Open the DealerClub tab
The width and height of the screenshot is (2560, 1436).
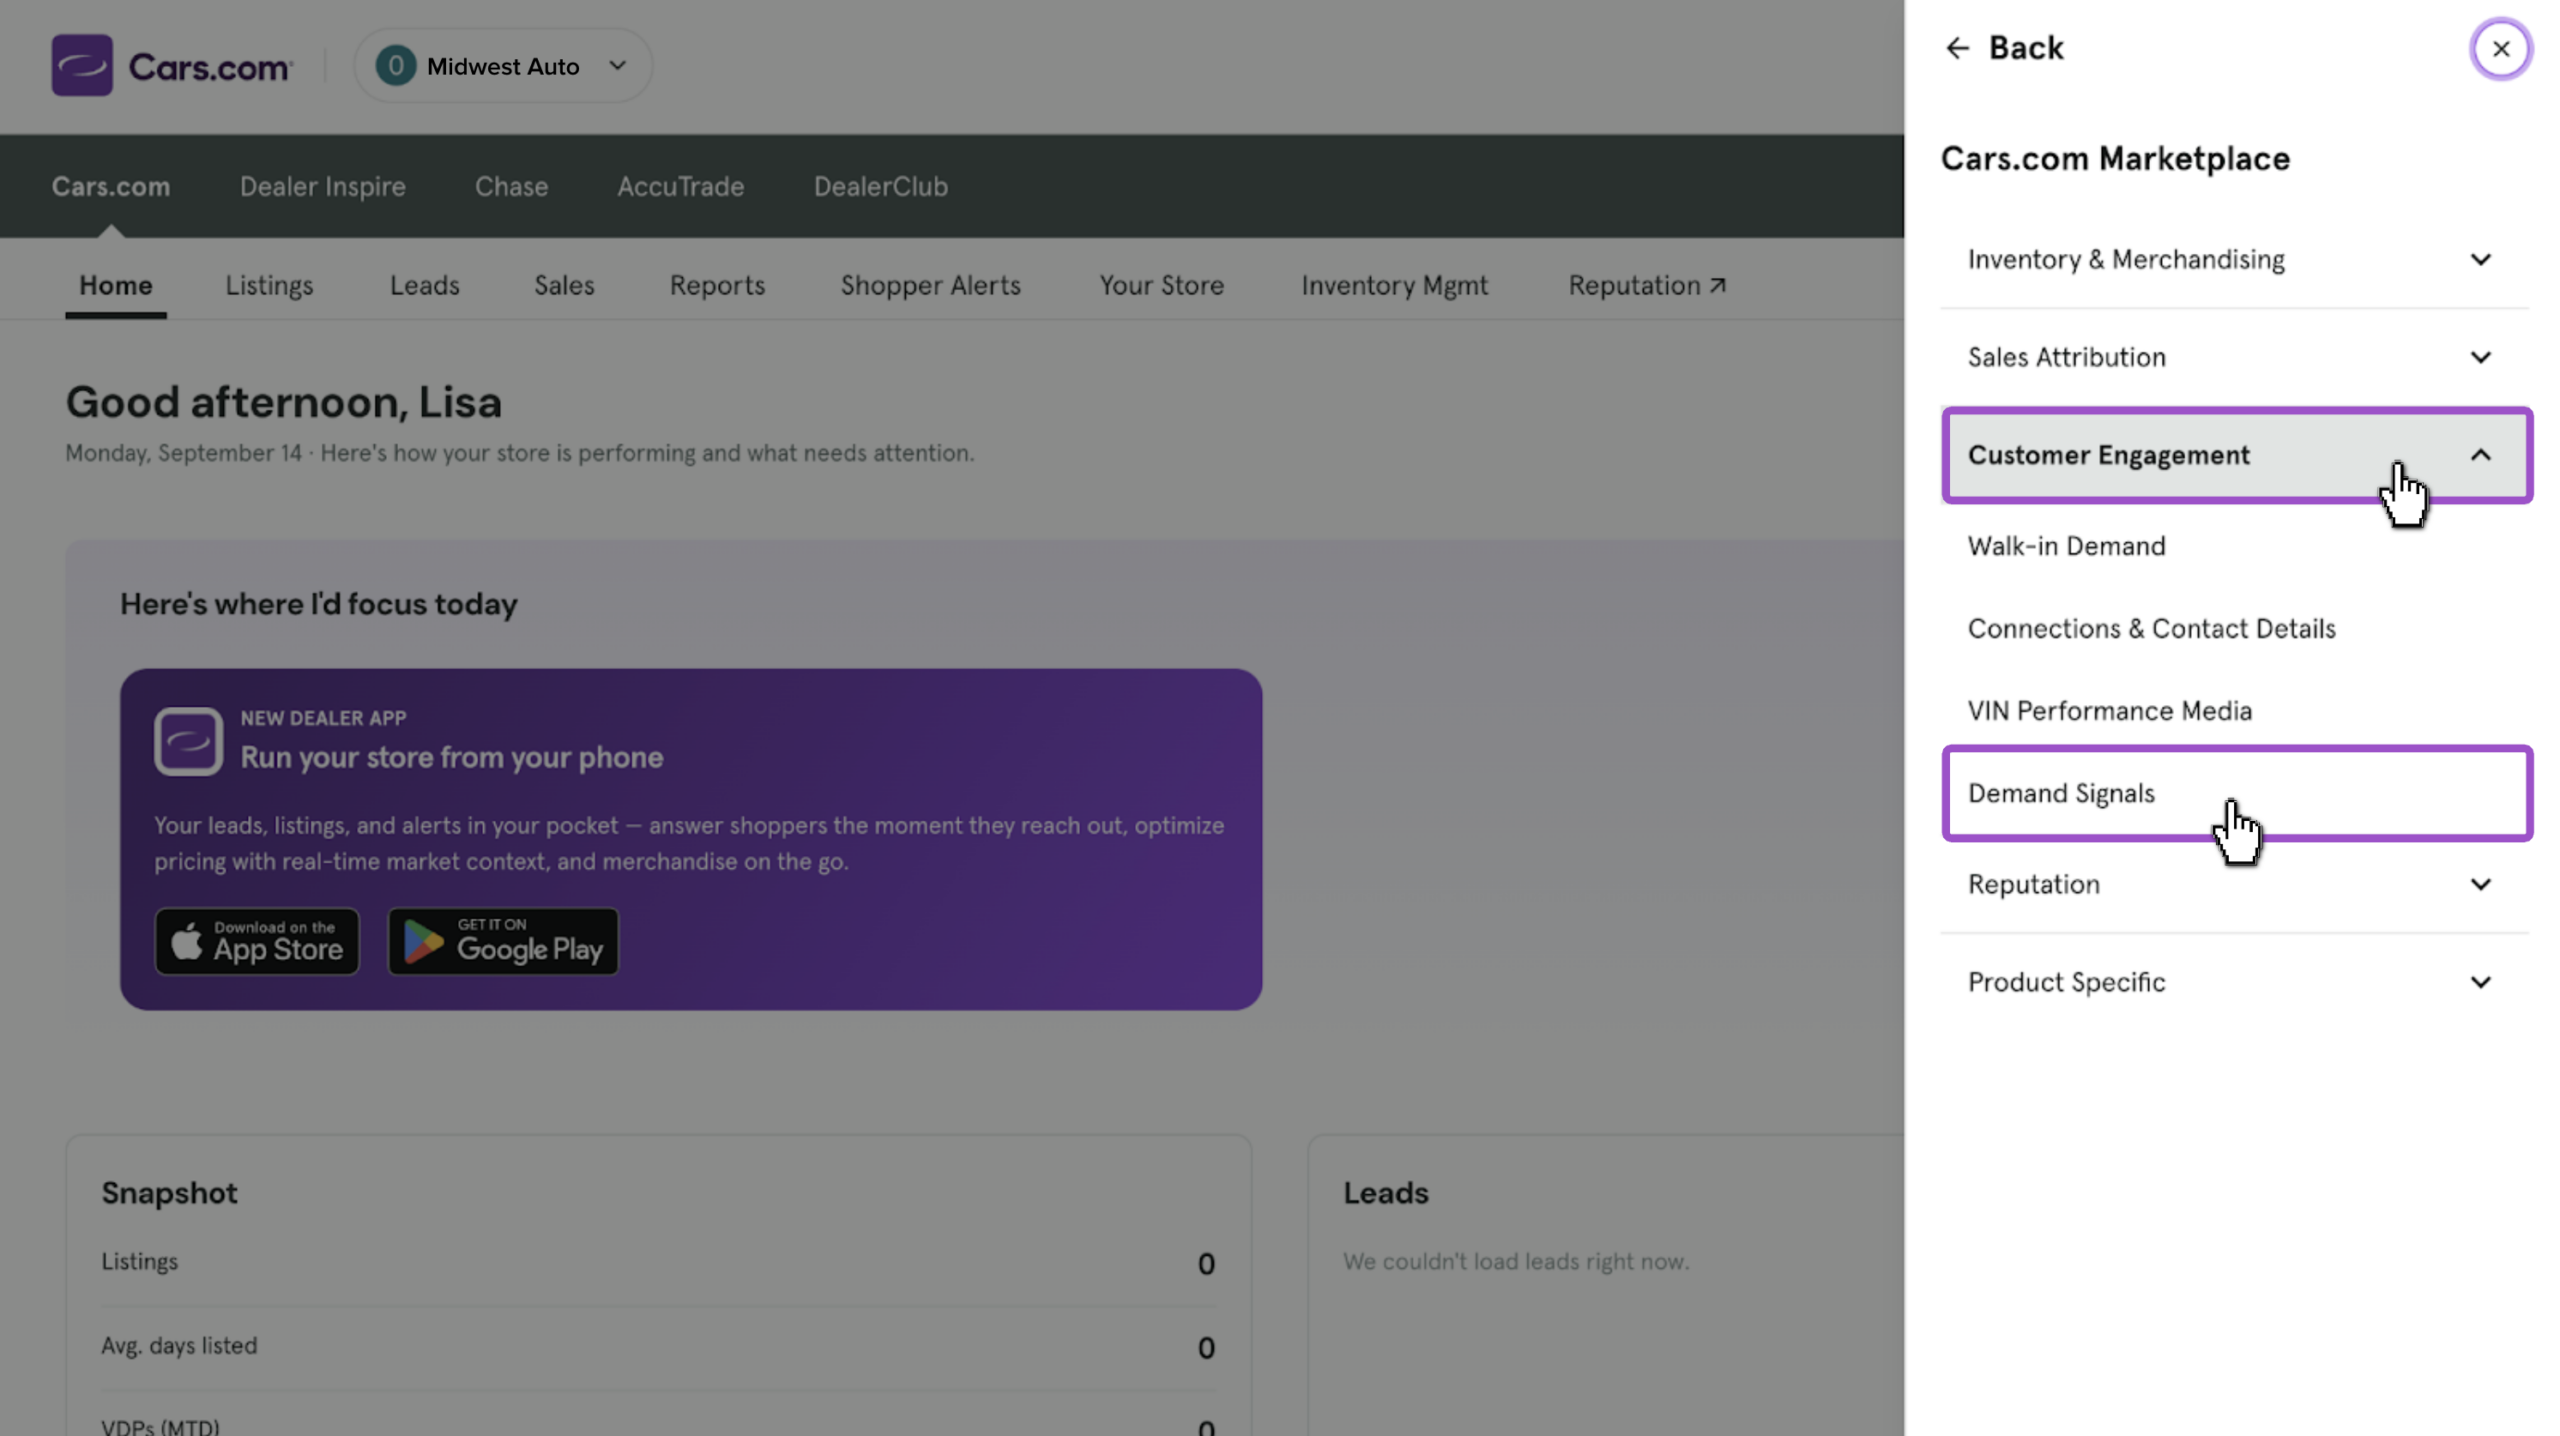click(880, 186)
